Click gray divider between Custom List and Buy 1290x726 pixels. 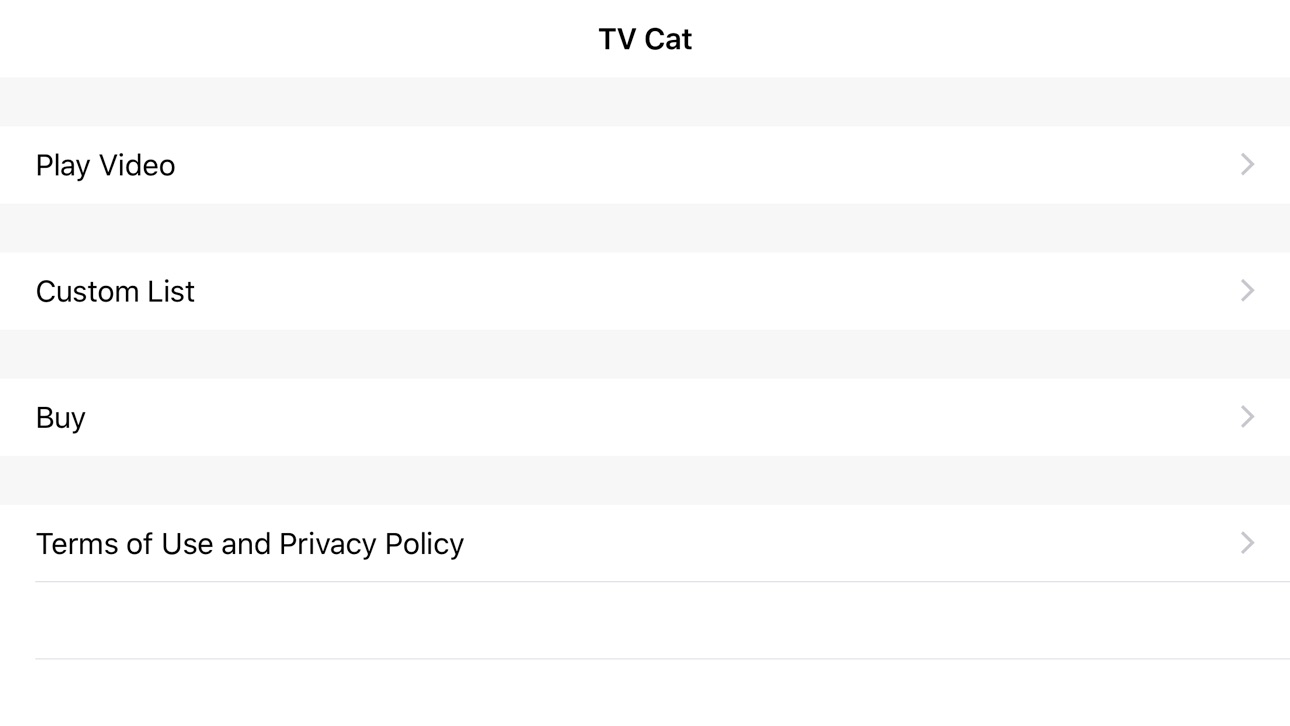(x=645, y=354)
